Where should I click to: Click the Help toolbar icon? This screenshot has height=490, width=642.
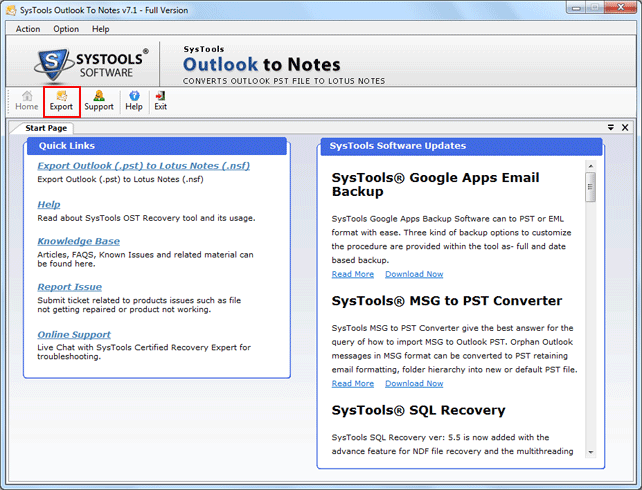click(x=134, y=101)
